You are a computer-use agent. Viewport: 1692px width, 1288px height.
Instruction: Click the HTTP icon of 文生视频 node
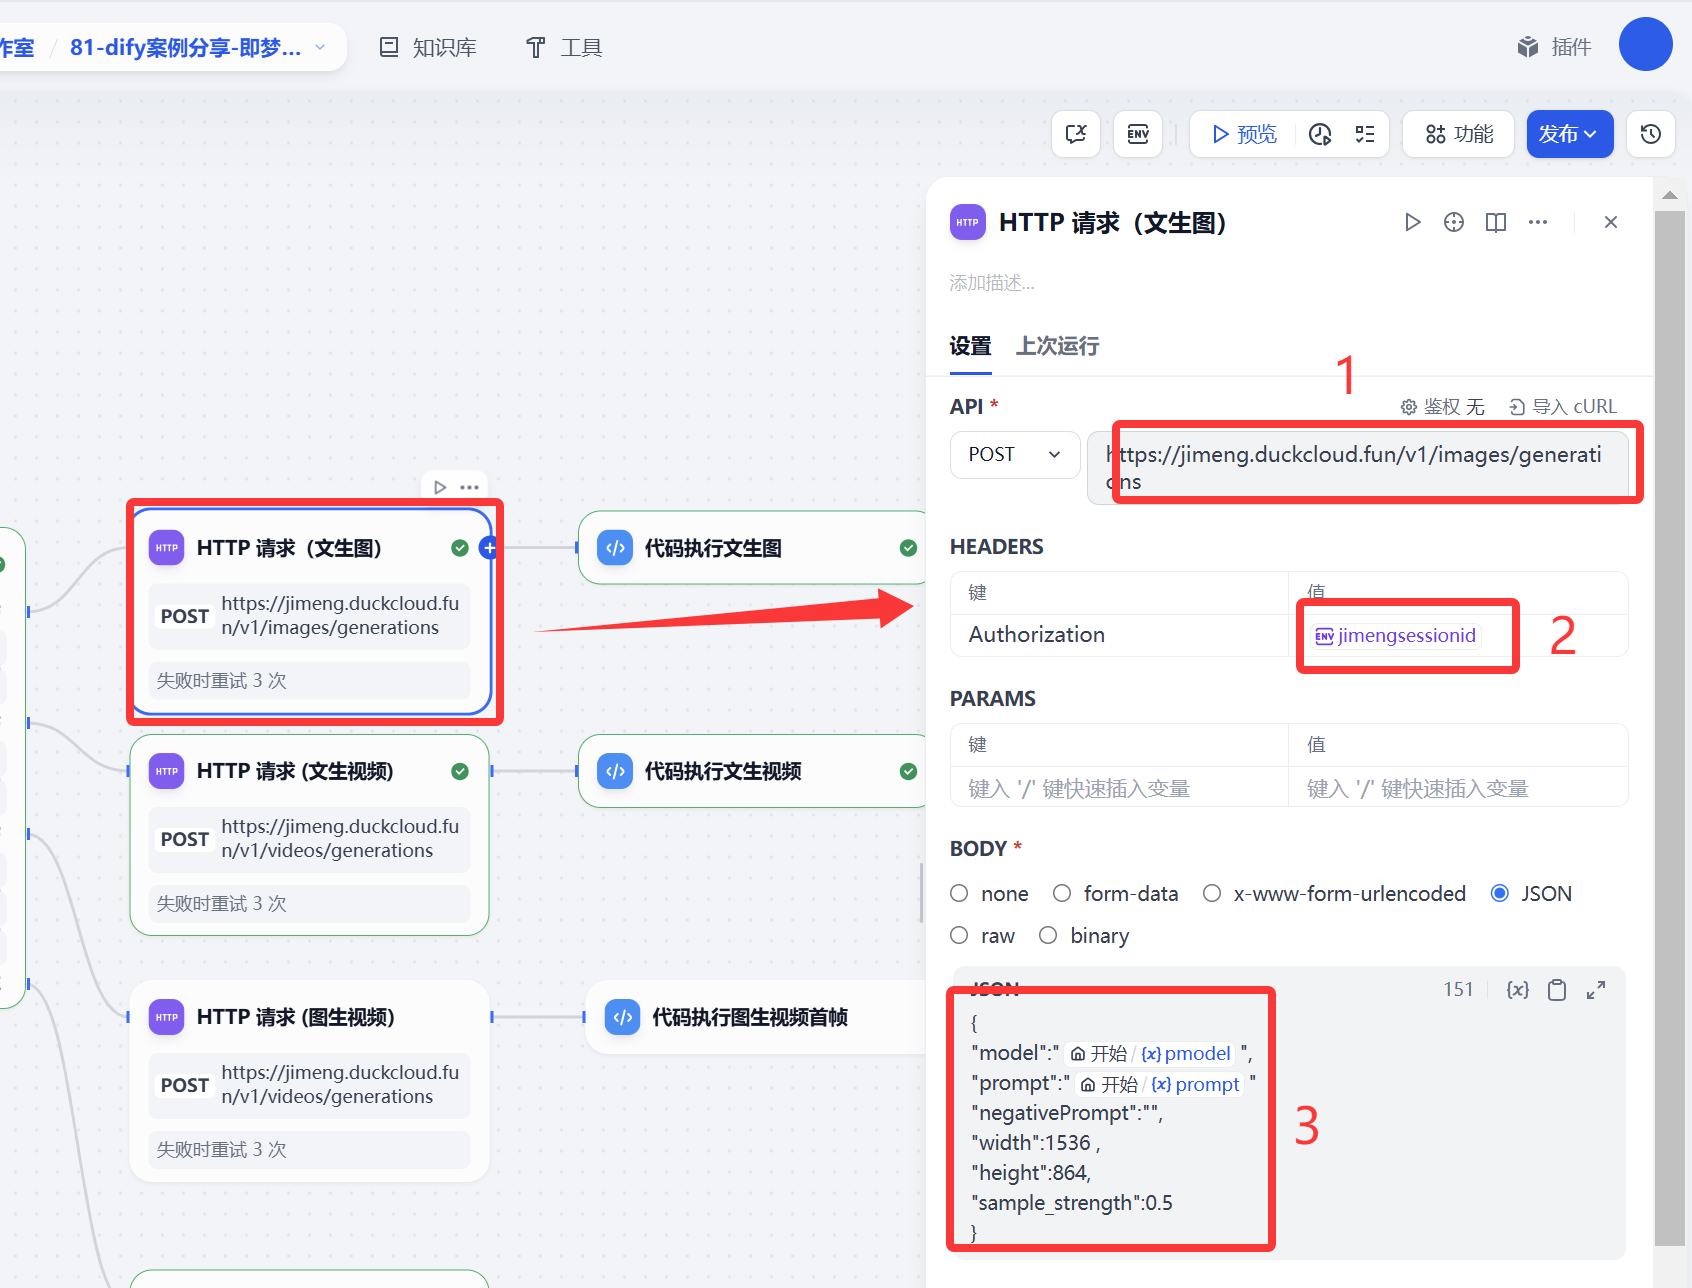167,771
